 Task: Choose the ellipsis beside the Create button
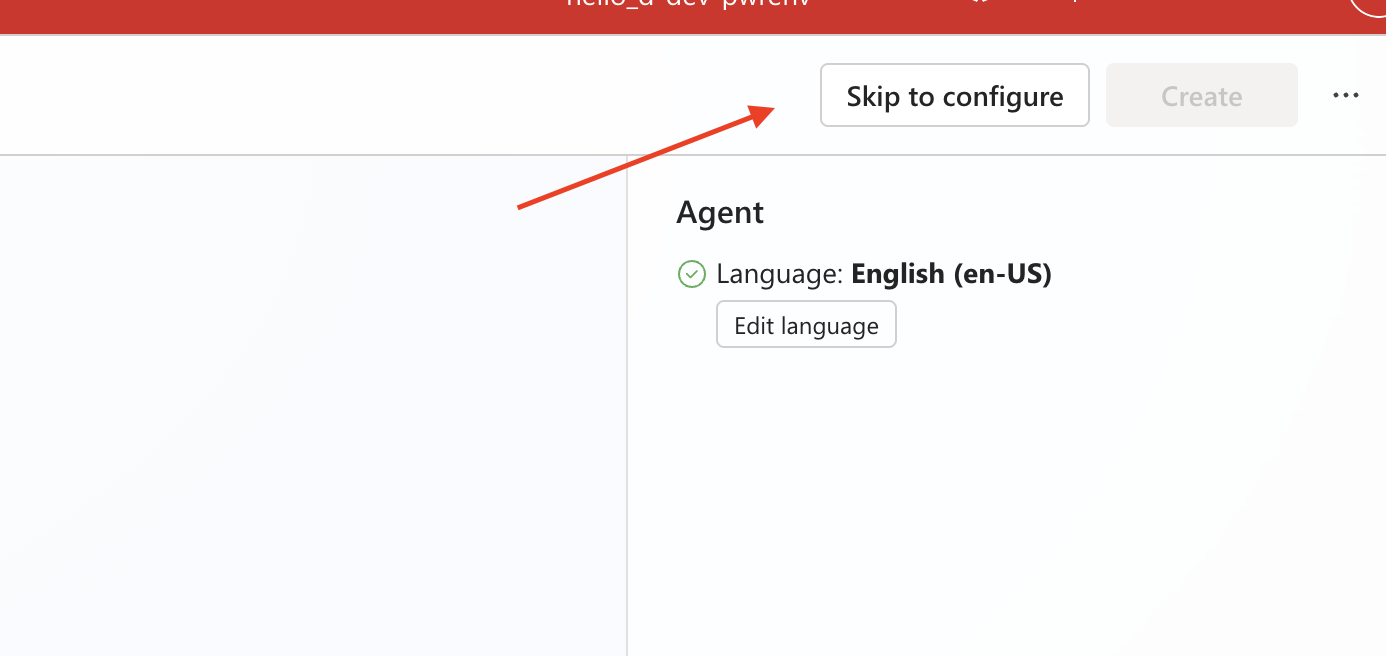(1346, 96)
